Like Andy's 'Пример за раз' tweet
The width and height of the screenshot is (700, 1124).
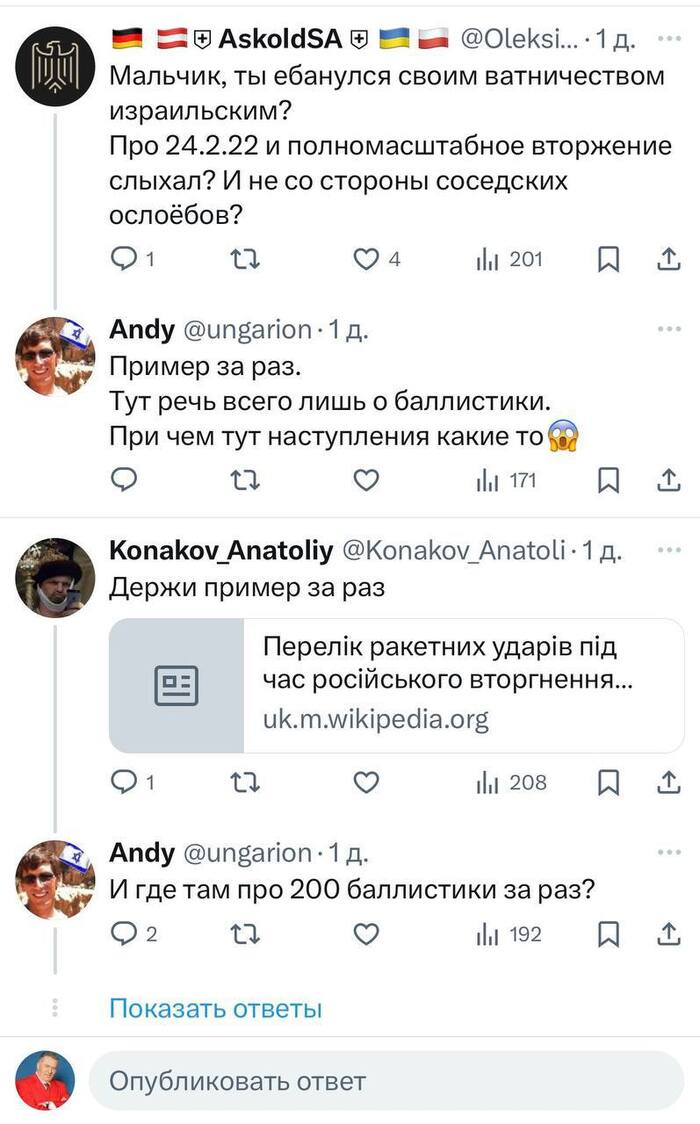[367, 480]
